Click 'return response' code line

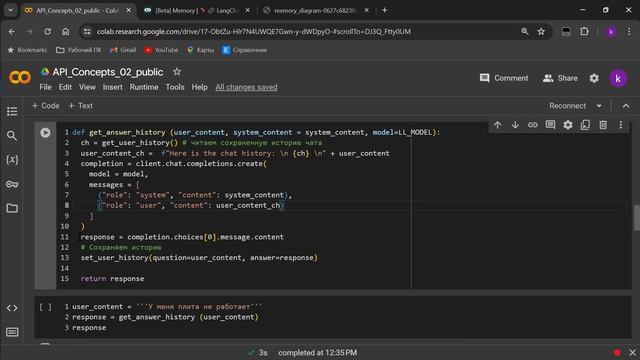pos(112,279)
